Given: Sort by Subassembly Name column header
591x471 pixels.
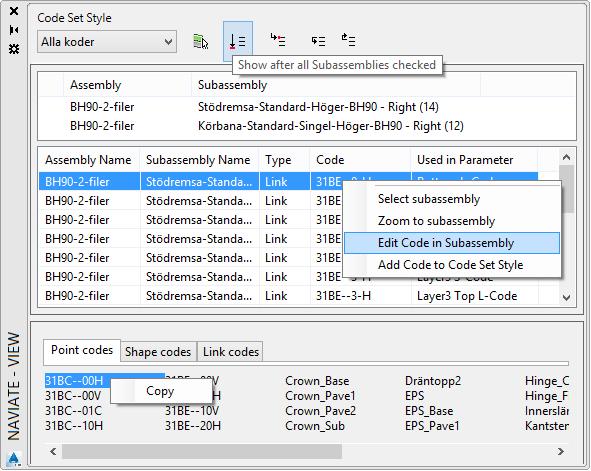Looking at the screenshot, I should (x=199, y=160).
